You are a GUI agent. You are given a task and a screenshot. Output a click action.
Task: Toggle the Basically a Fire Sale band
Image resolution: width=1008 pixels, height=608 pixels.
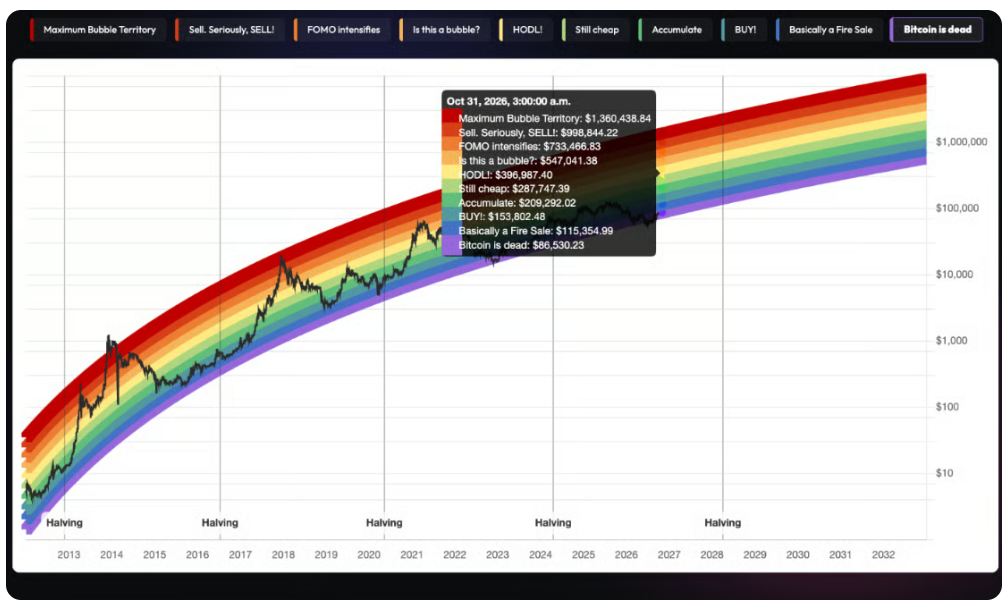(829, 30)
